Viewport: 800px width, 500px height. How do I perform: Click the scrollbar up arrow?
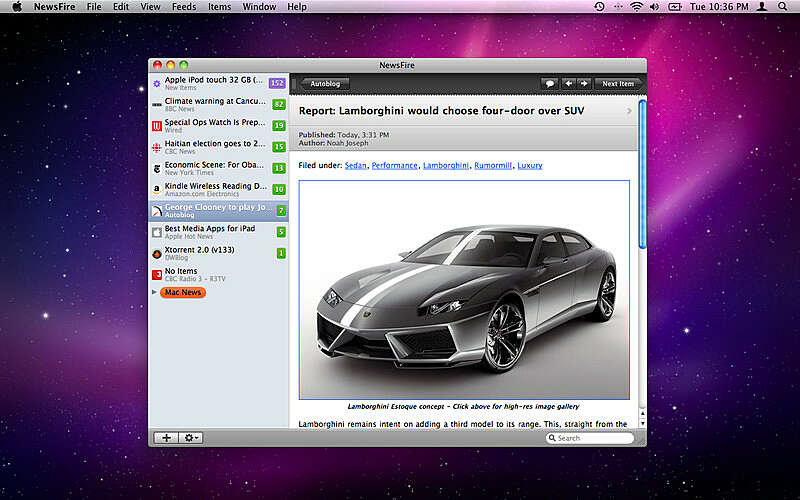pyautogui.click(x=642, y=414)
